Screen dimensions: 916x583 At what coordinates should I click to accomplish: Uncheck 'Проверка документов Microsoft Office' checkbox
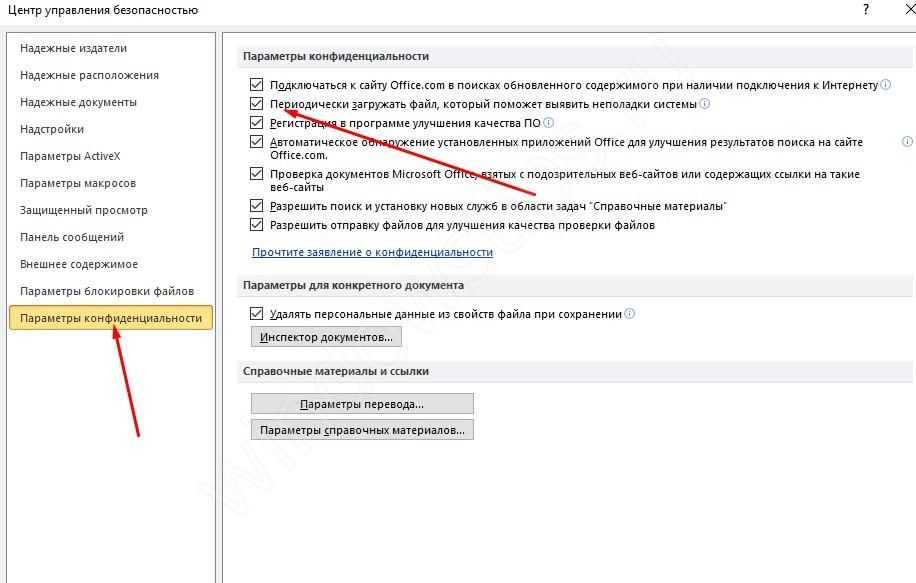[258, 174]
